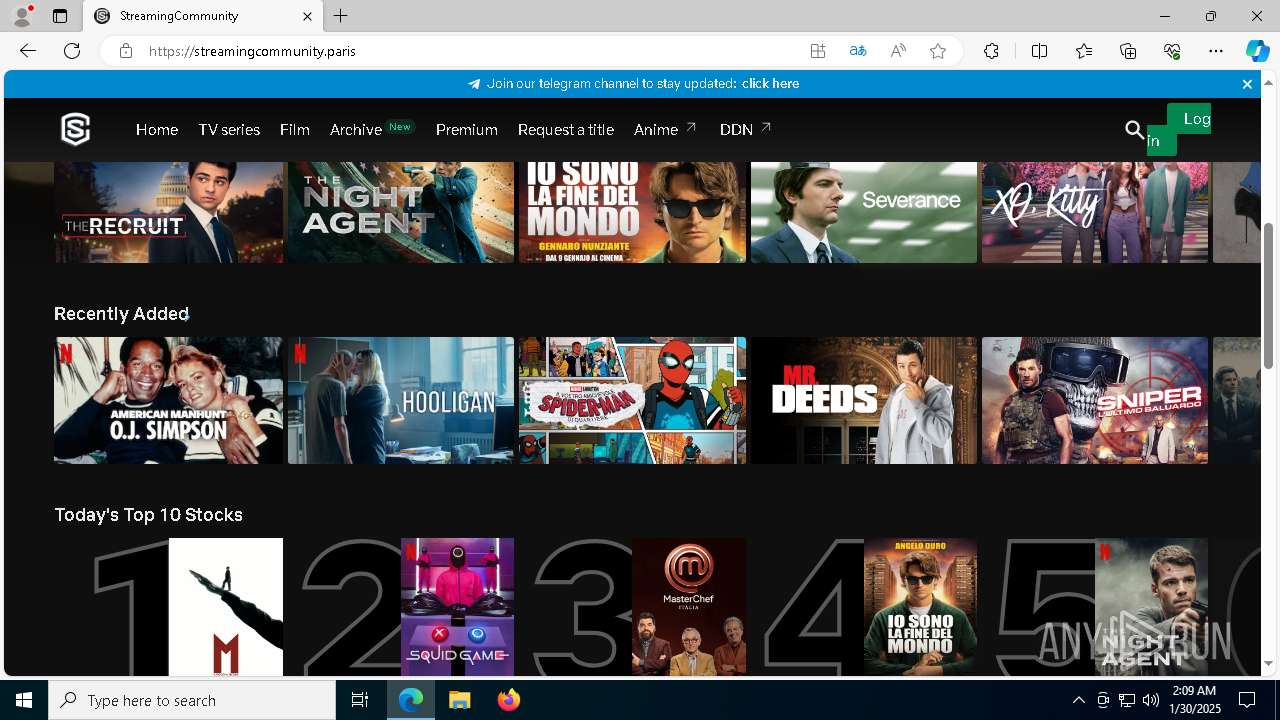The image size is (1280, 720).
Task: Open the MasterChef Italia poster
Action: pos(689,607)
